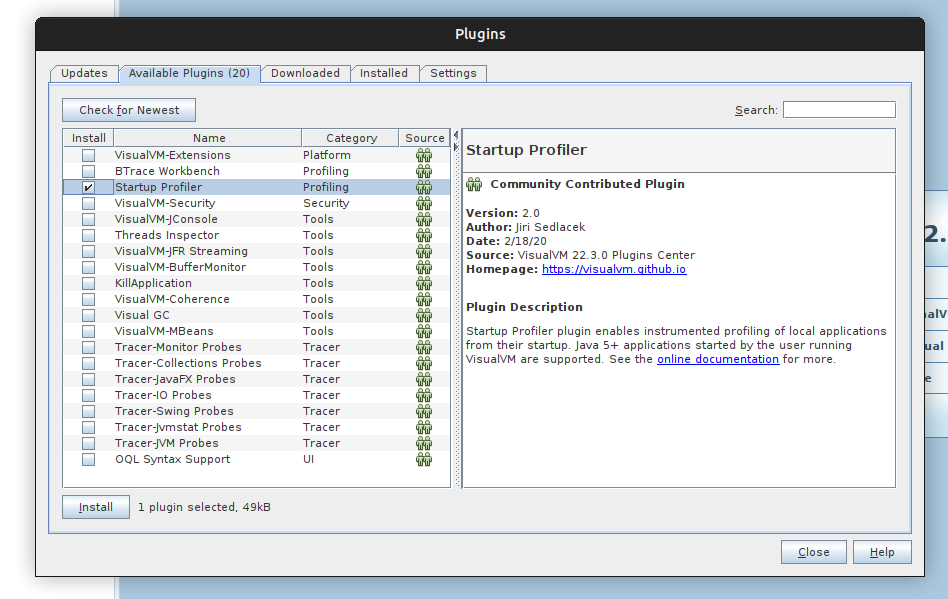
Task: Click the KillApplication source icon
Action: 424,283
